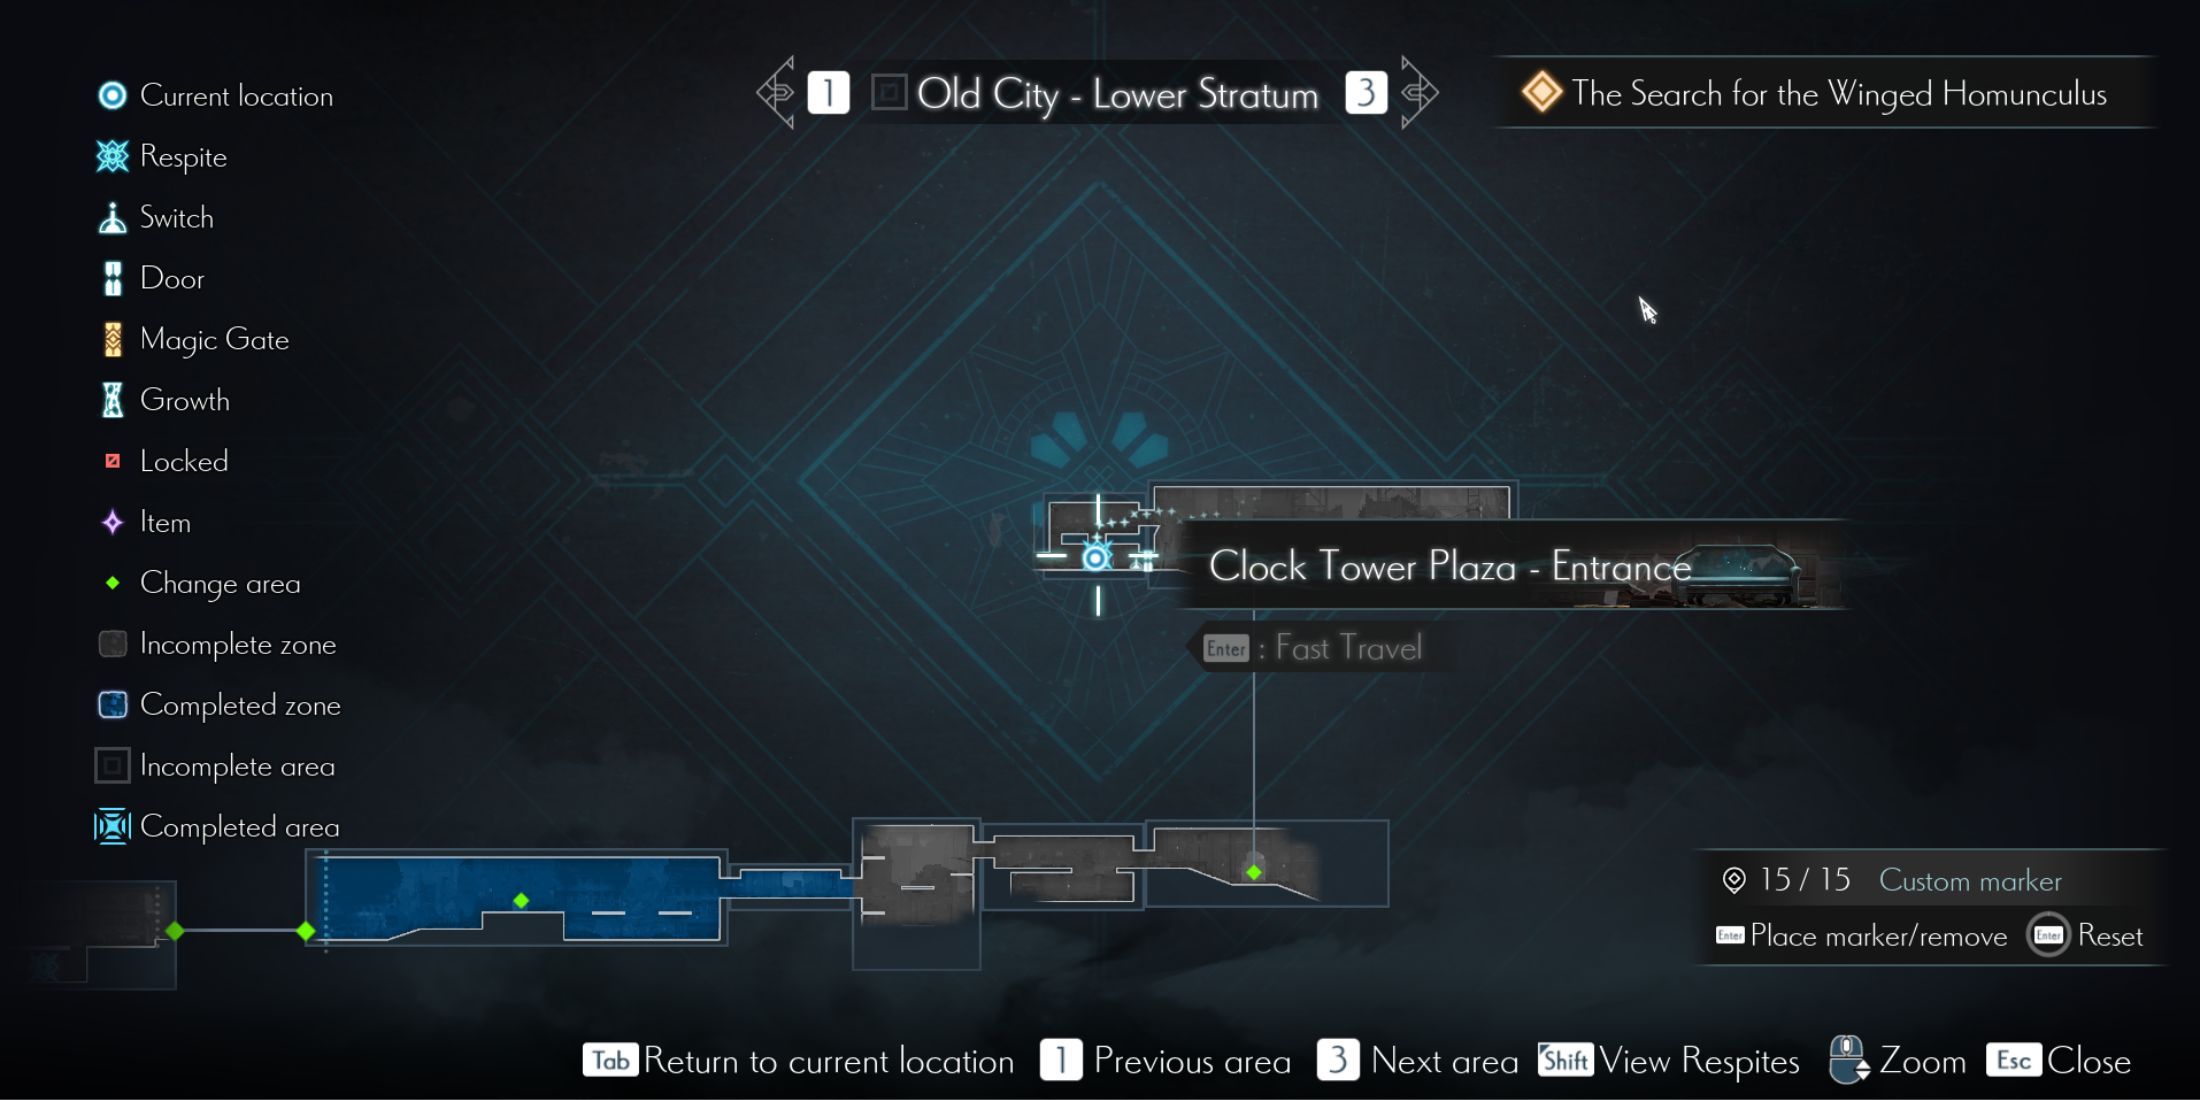
Task: Click the Growth map icon
Action: 111,400
